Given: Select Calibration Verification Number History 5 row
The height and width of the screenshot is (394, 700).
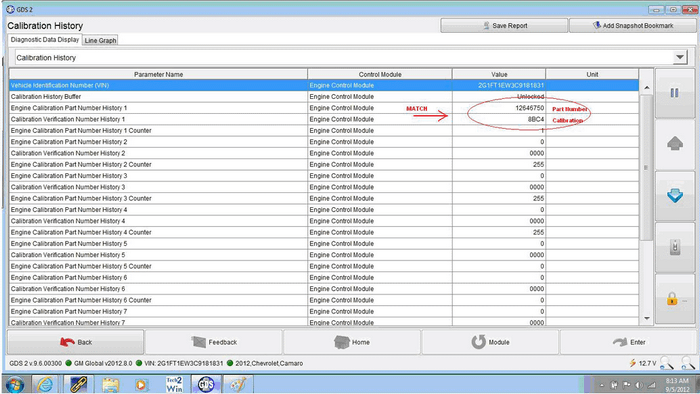Looking at the screenshot, I should [324, 255].
